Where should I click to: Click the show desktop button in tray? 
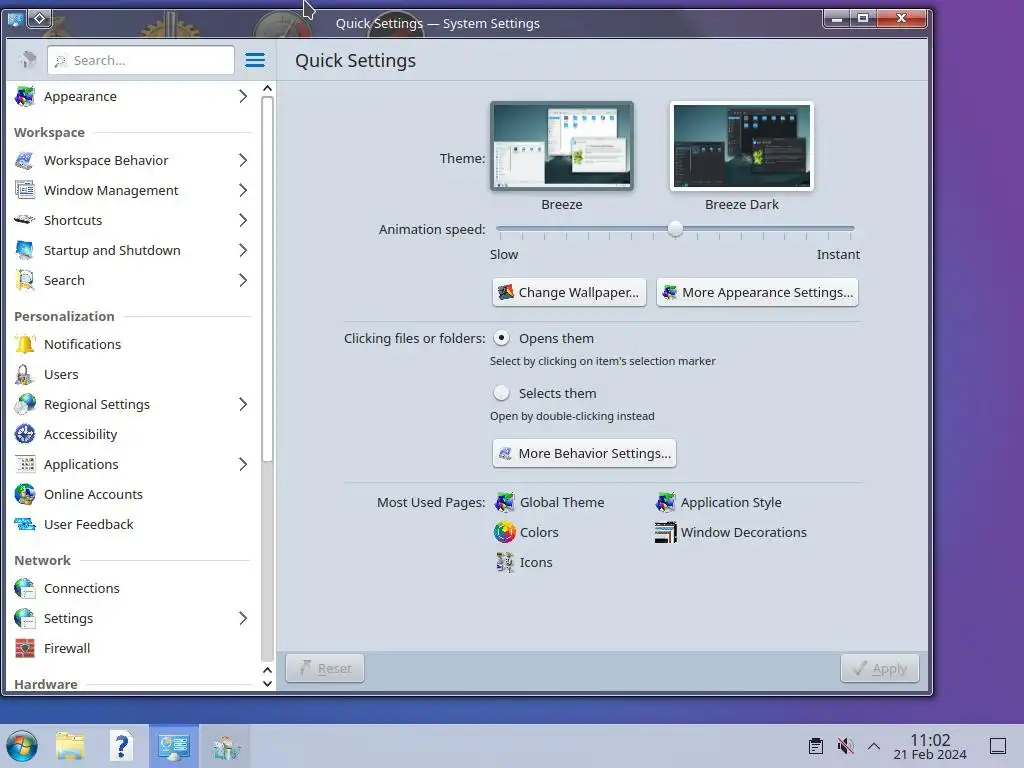pos(998,746)
